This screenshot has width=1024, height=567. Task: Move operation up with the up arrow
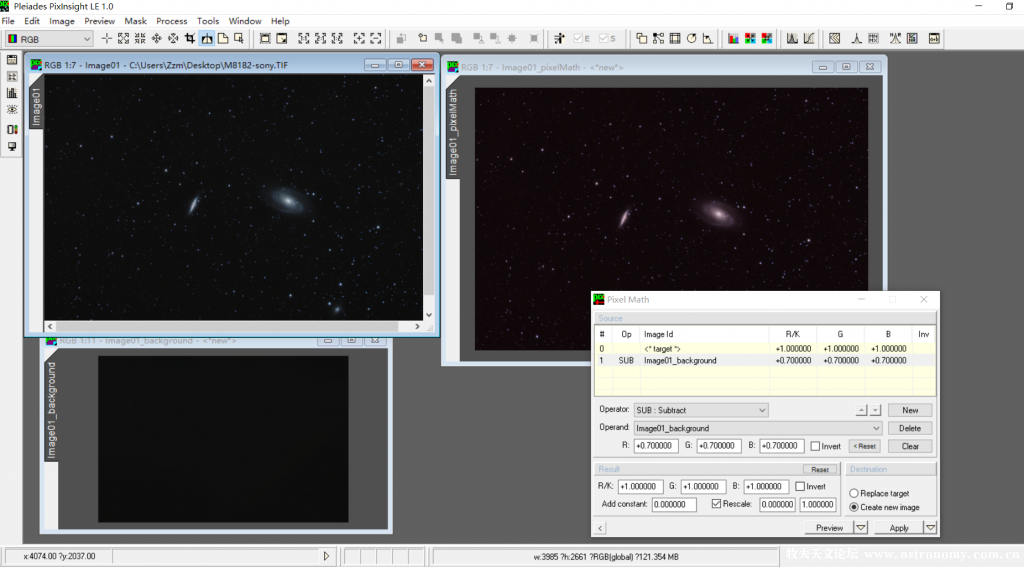(861, 410)
